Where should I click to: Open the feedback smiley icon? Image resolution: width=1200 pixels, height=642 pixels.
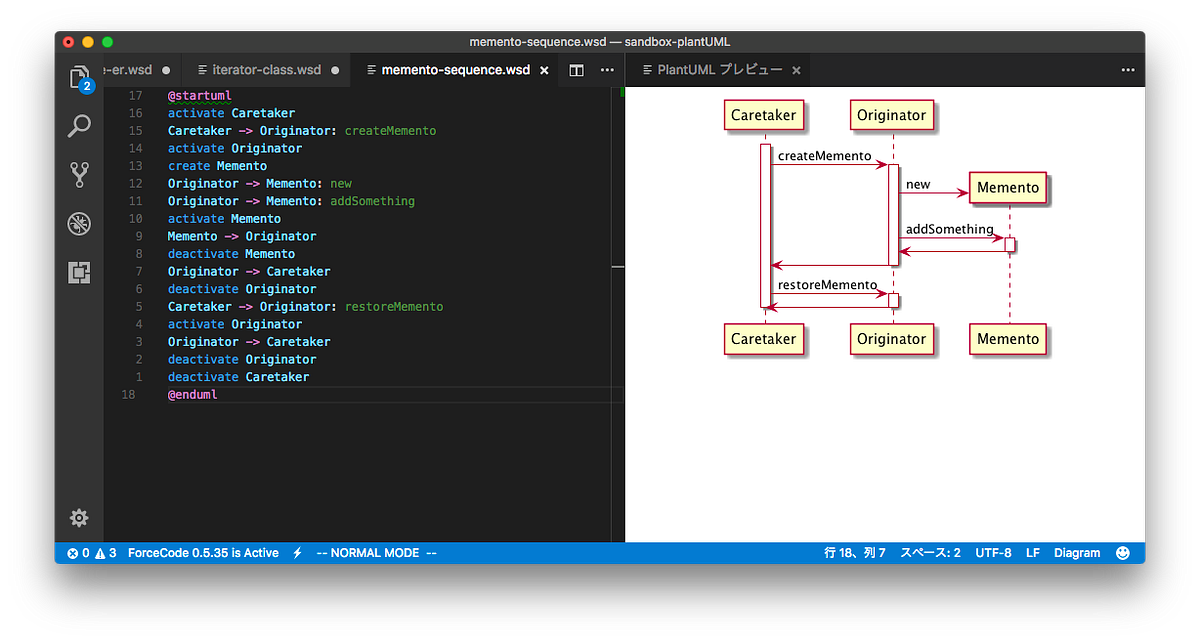pyautogui.click(x=1122, y=552)
